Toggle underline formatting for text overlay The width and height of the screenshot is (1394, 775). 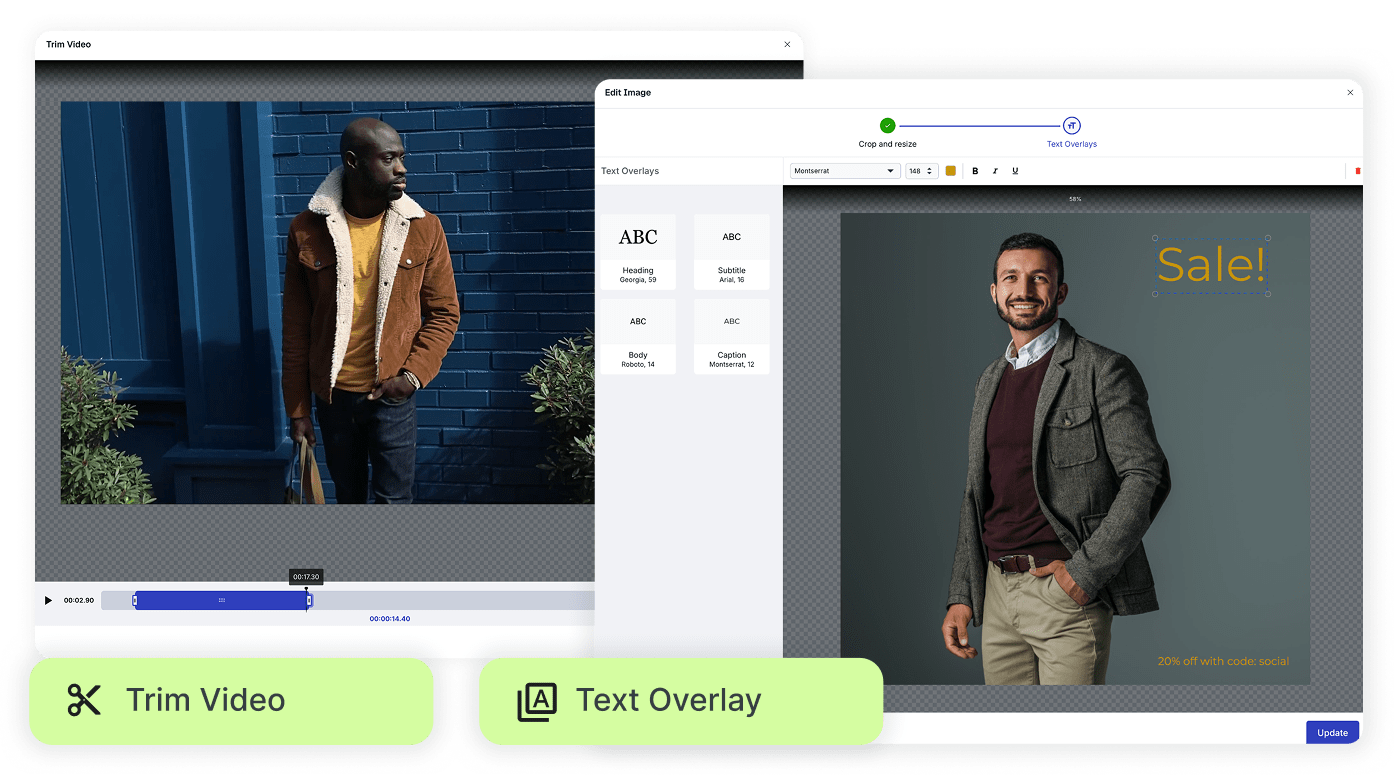[x=1015, y=171]
